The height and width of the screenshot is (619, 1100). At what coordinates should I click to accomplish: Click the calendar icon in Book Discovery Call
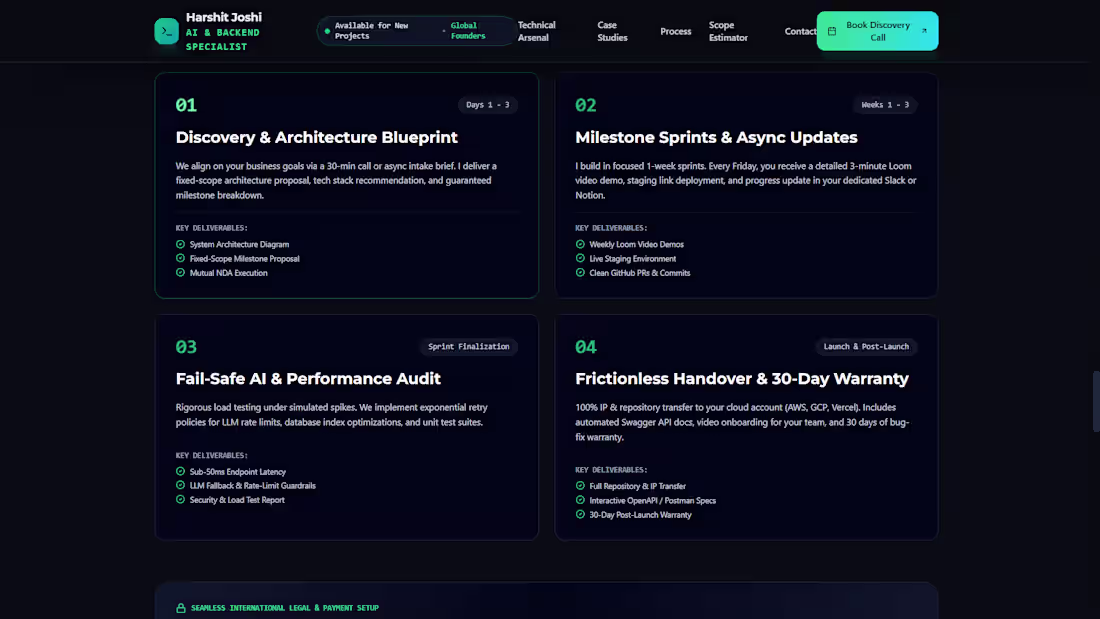[832, 31]
